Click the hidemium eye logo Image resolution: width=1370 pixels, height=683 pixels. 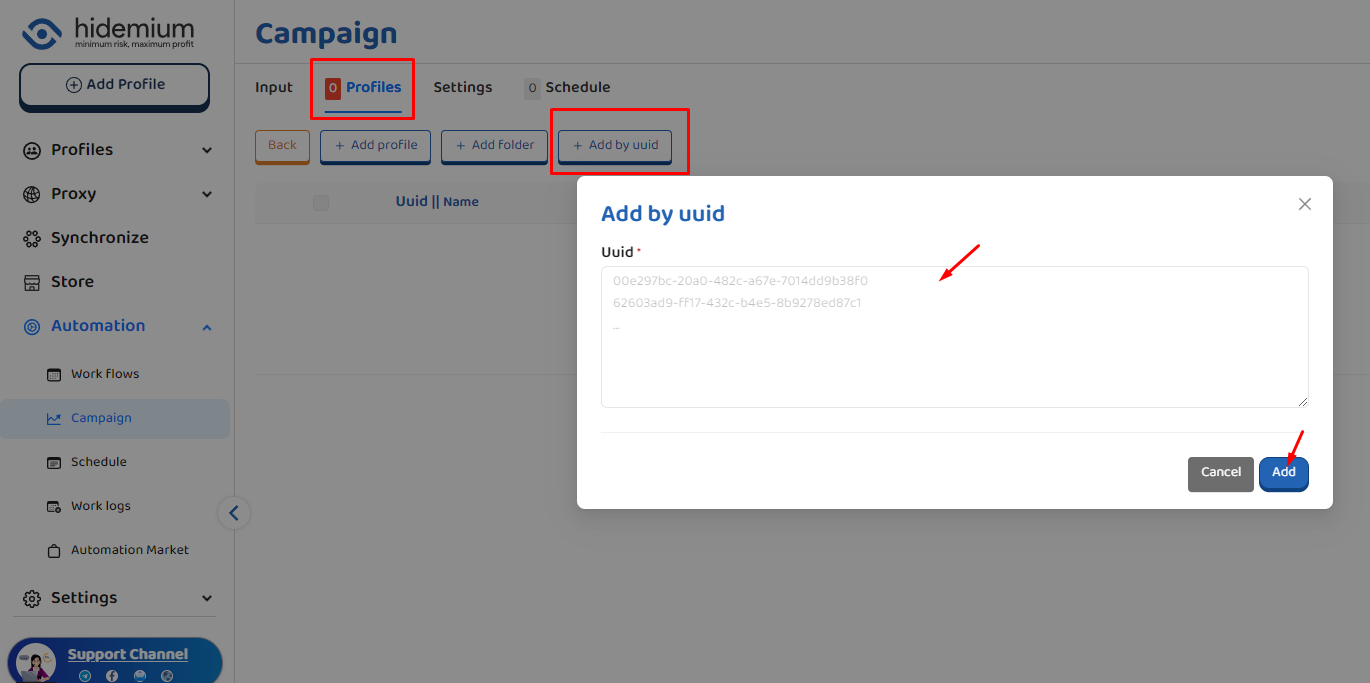point(42,33)
